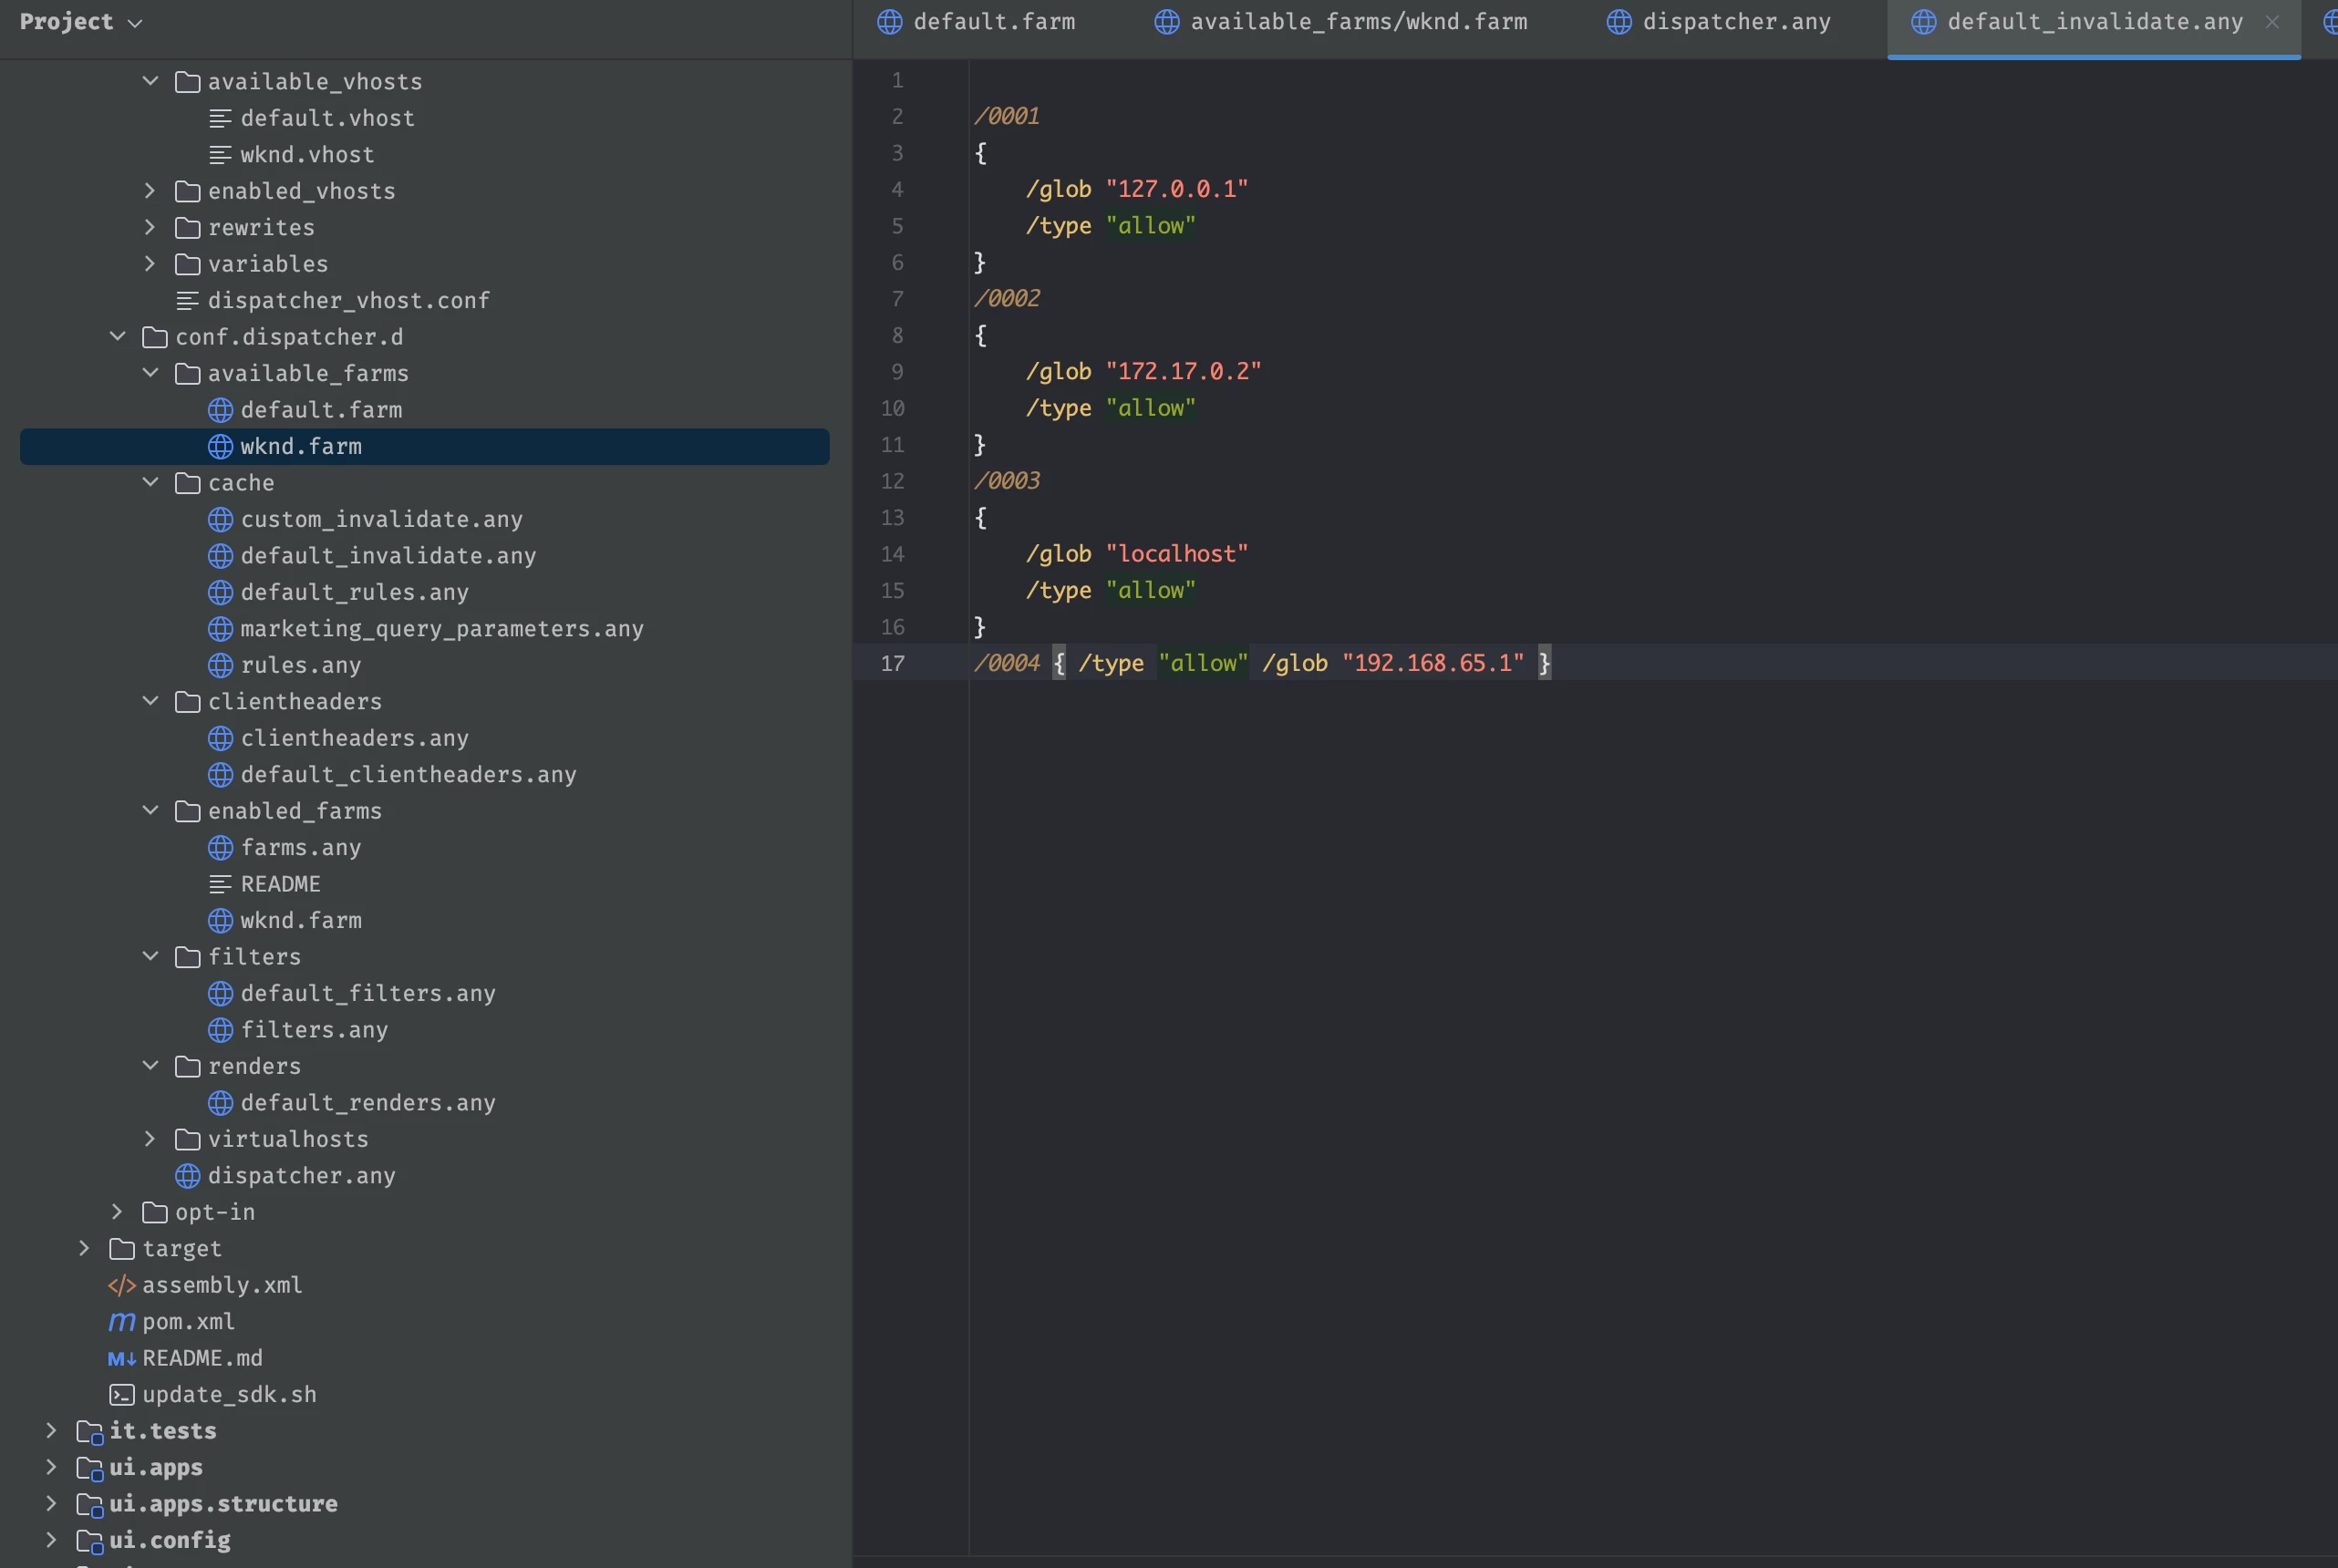Click the globe icon next to dispatcher.any in tree
2338x1568 pixels.
(187, 1176)
